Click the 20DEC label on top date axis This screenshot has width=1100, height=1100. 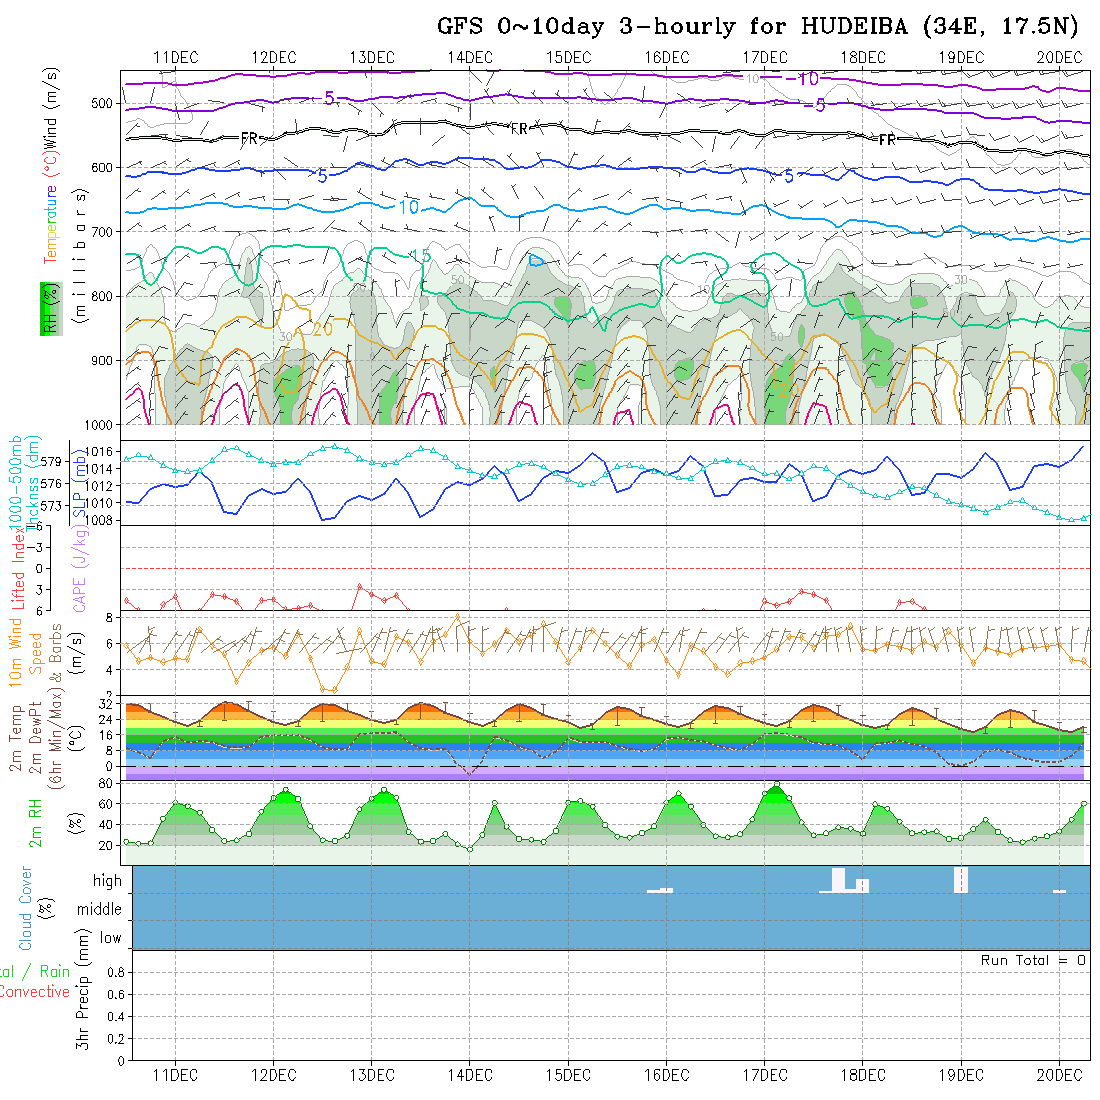pyautogui.click(x=1058, y=57)
